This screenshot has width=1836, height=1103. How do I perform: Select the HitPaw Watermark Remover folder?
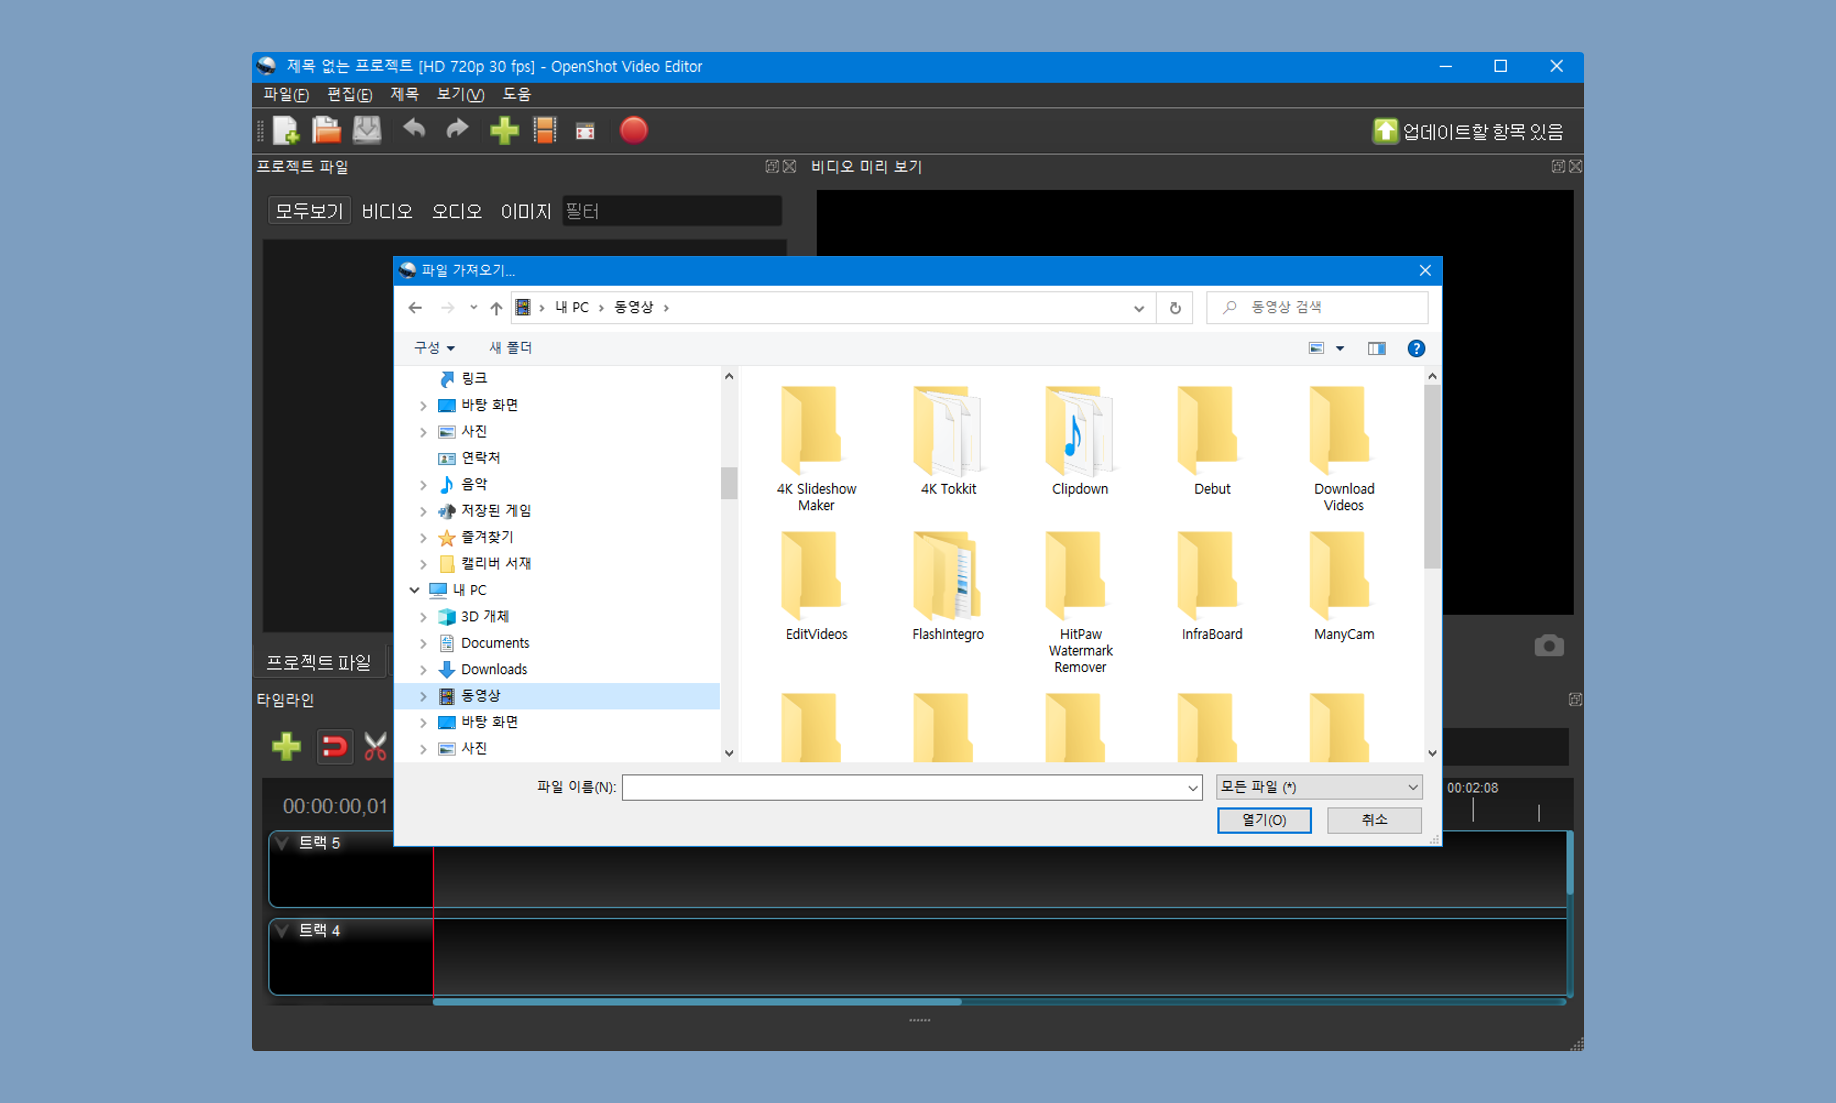click(1080, 603)
